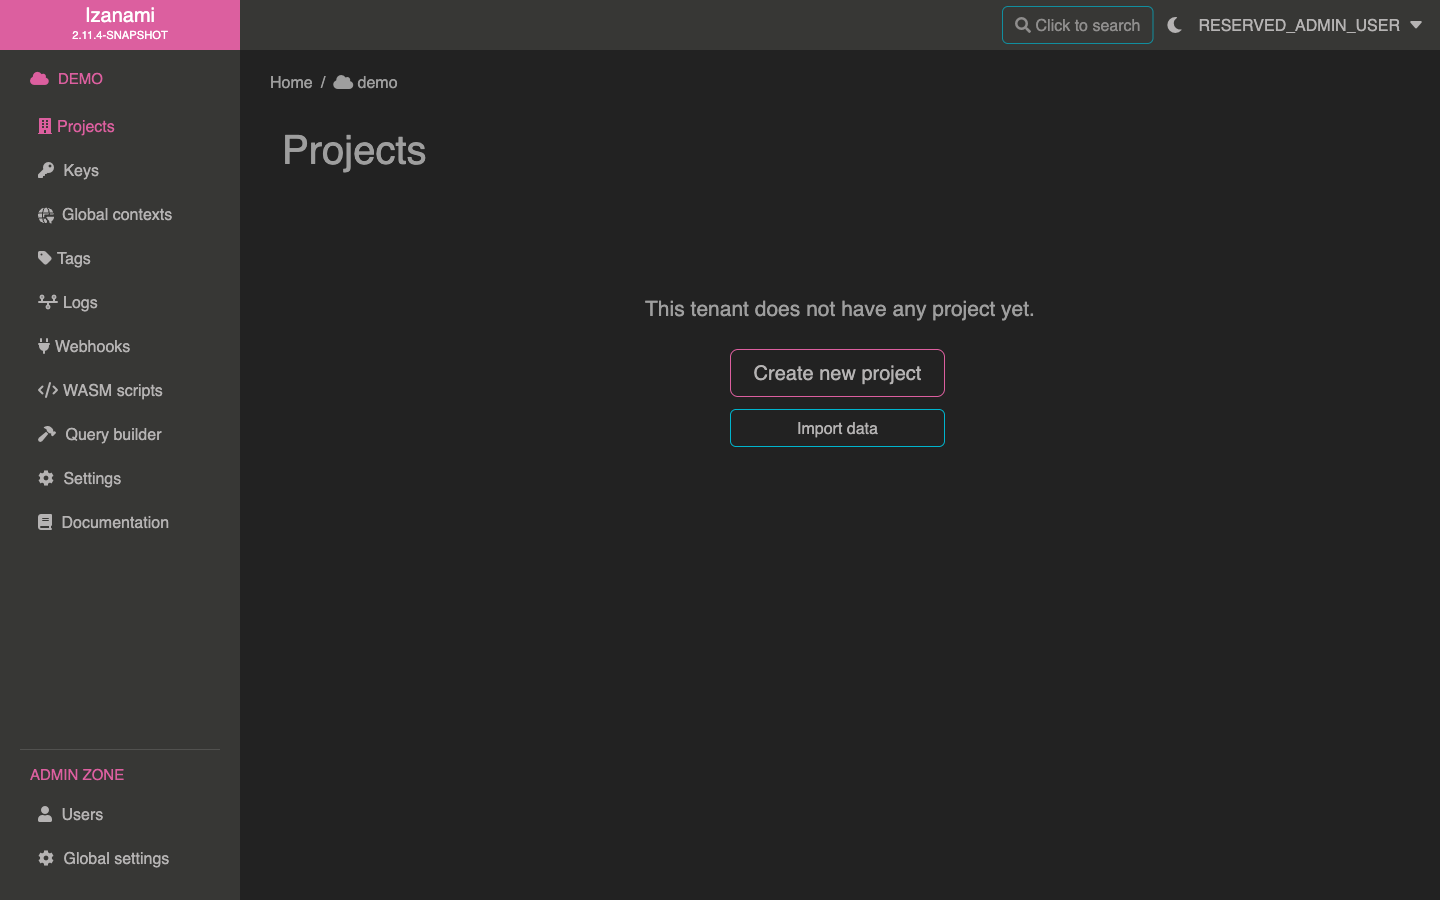This screenshot has height=900, width=1440.
Task: Open the DEMO tenant in sidebar
Action: click(80, 79)
